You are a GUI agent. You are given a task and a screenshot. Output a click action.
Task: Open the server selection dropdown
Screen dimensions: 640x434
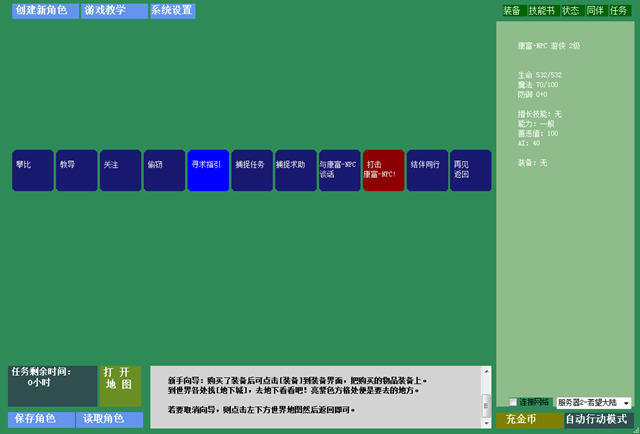click(625, 402)
